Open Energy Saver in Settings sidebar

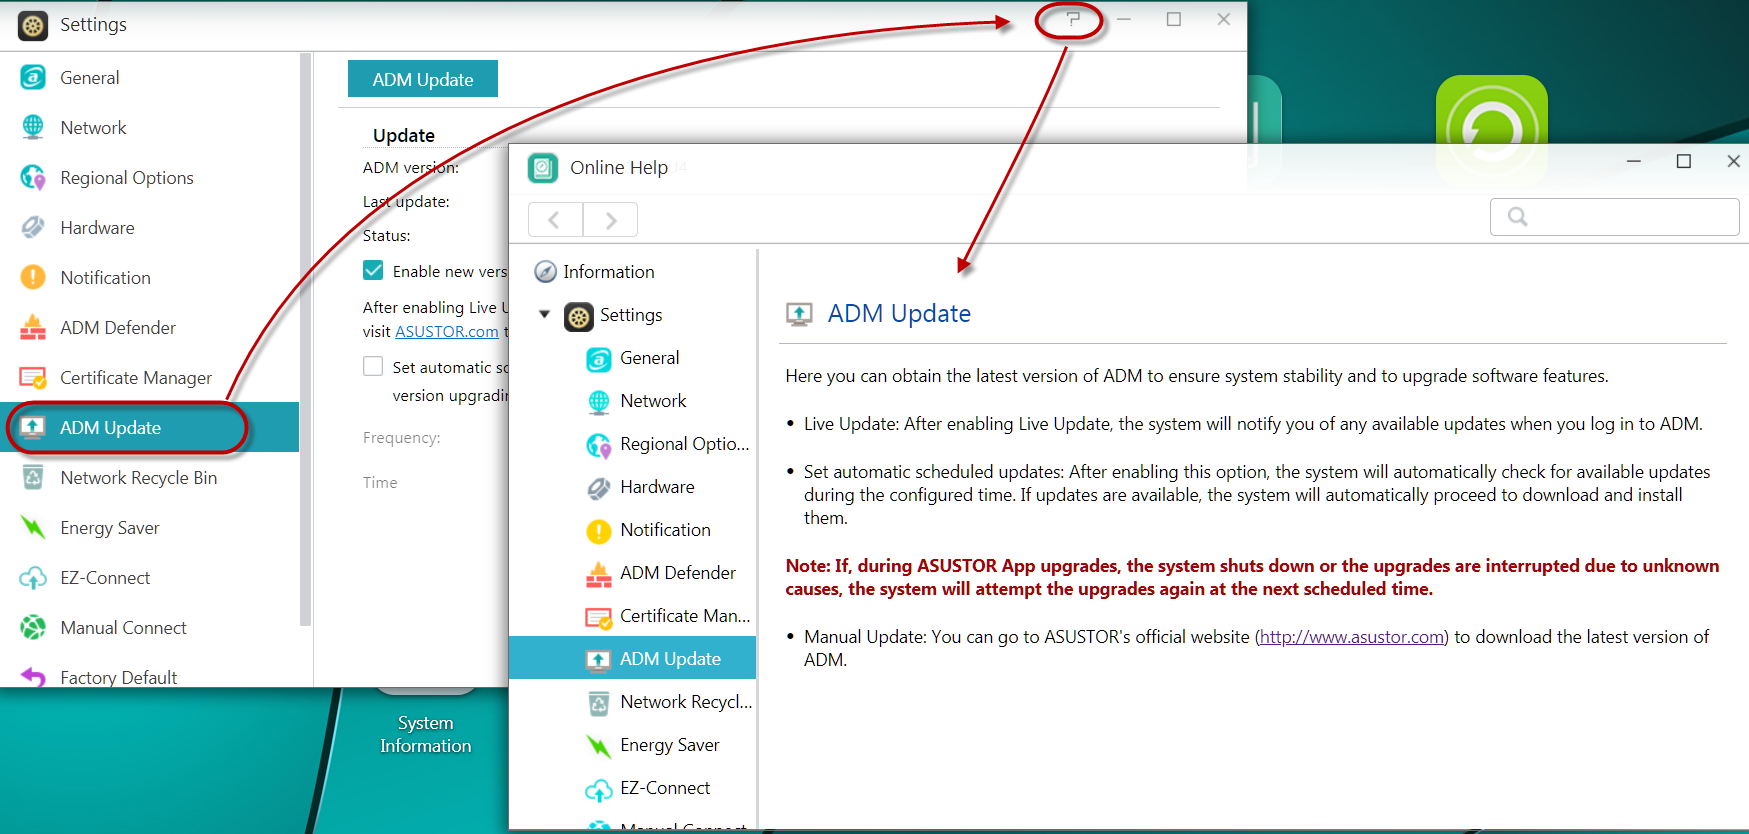click(150, 528)
